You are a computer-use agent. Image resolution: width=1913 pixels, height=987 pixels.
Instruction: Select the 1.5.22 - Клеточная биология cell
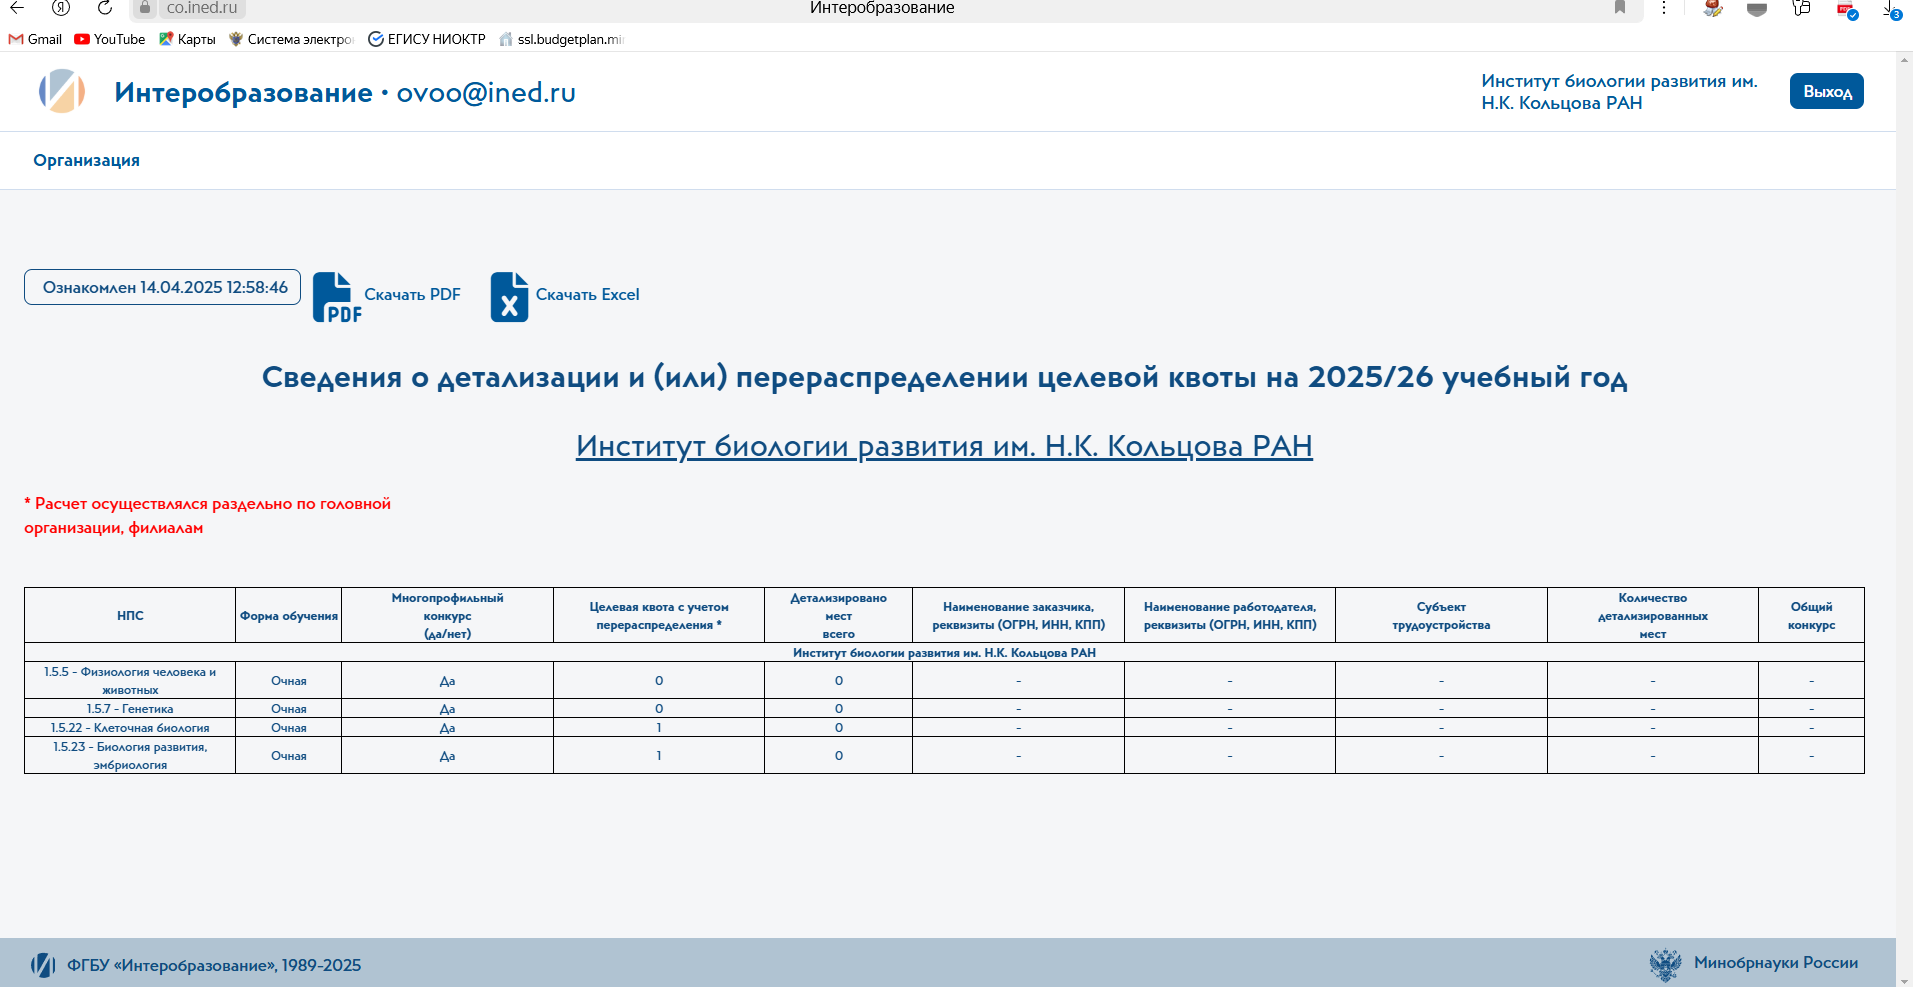click(x=130, y=727)
